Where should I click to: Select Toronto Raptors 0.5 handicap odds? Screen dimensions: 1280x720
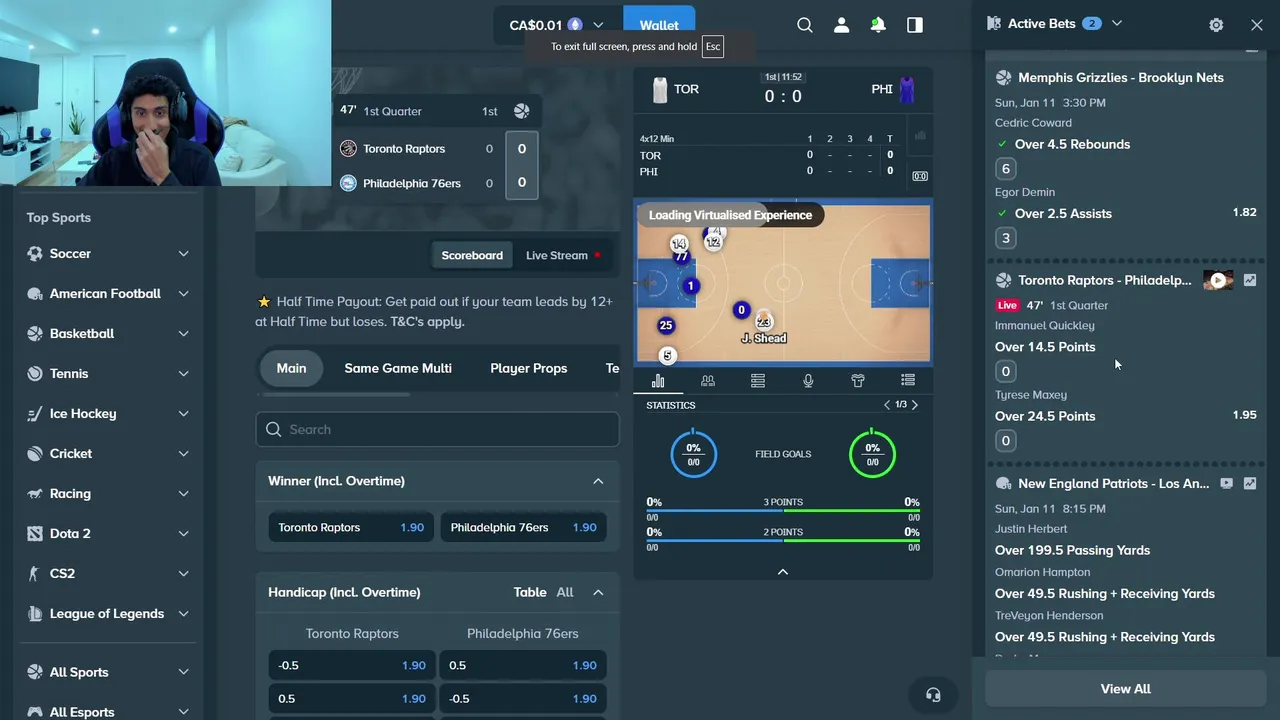(351, 698)
